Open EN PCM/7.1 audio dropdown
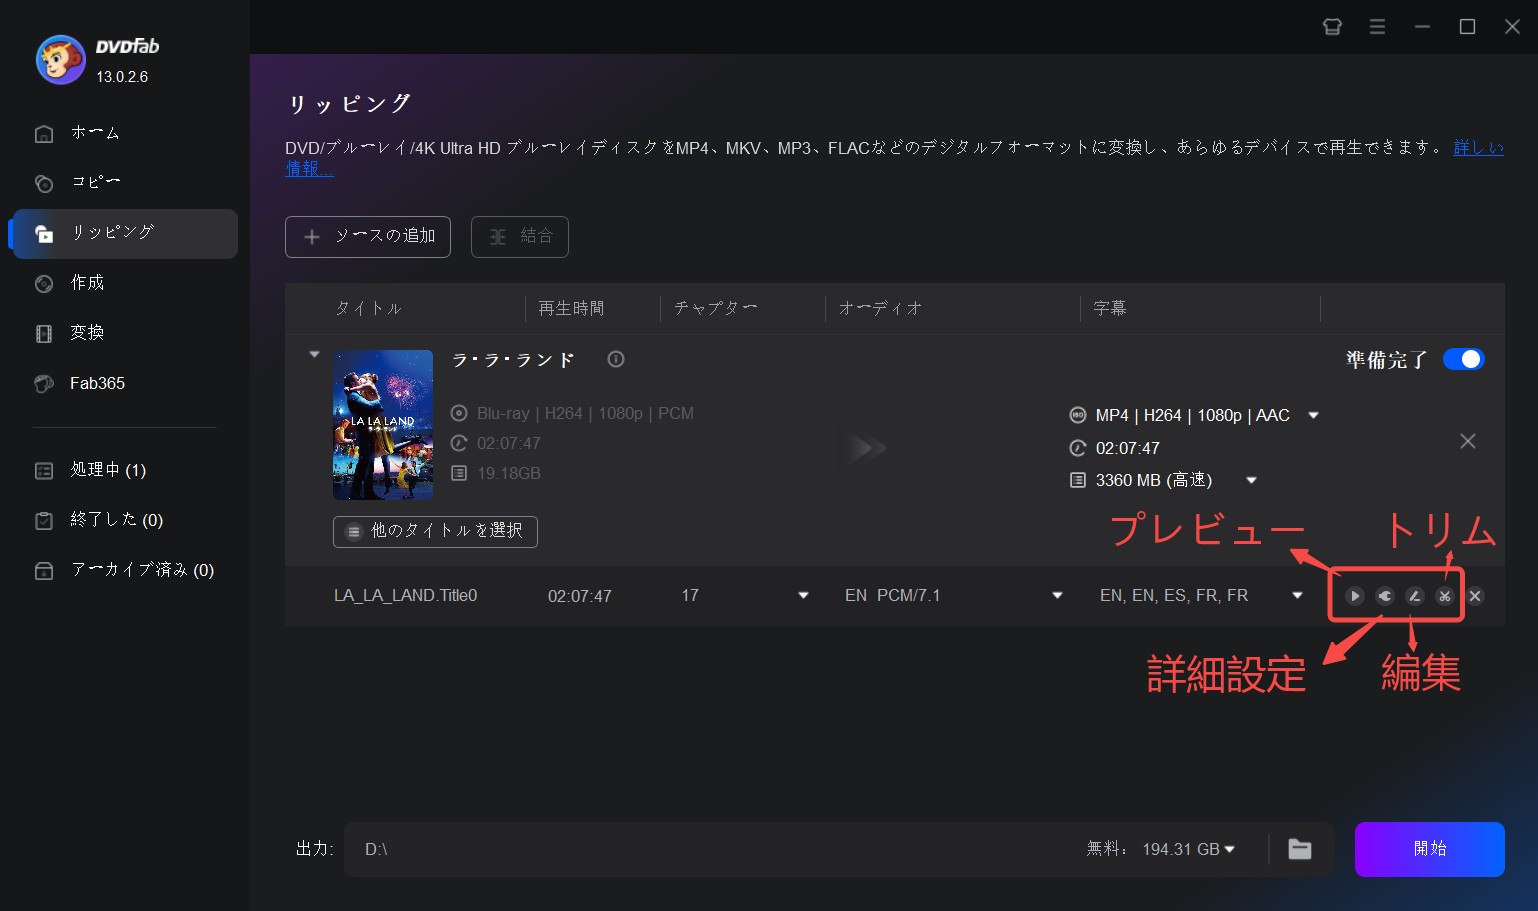 (1057, 595)
